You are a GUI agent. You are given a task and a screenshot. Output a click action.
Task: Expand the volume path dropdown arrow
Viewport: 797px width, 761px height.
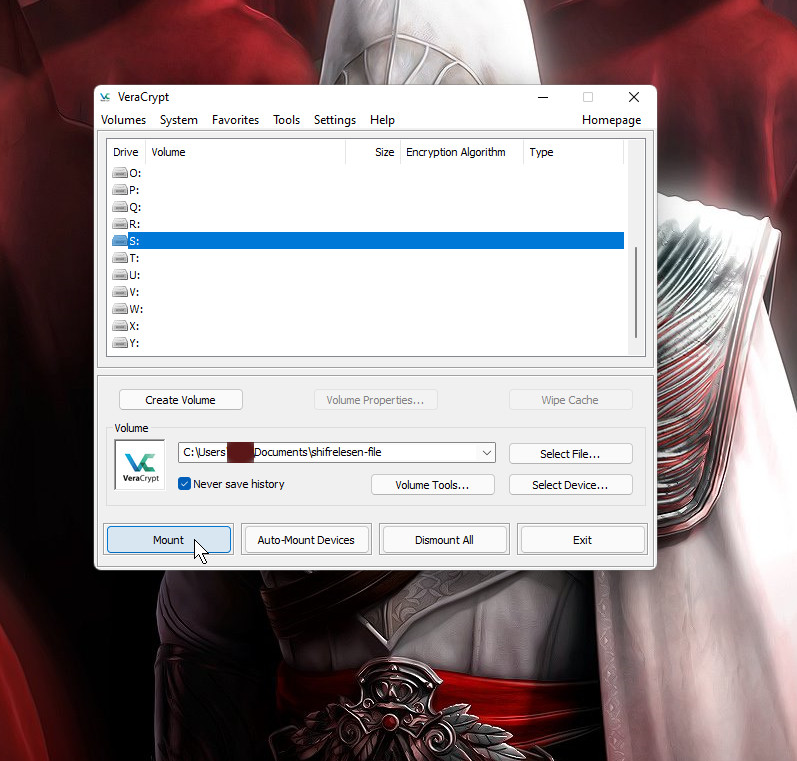point(486,452)
